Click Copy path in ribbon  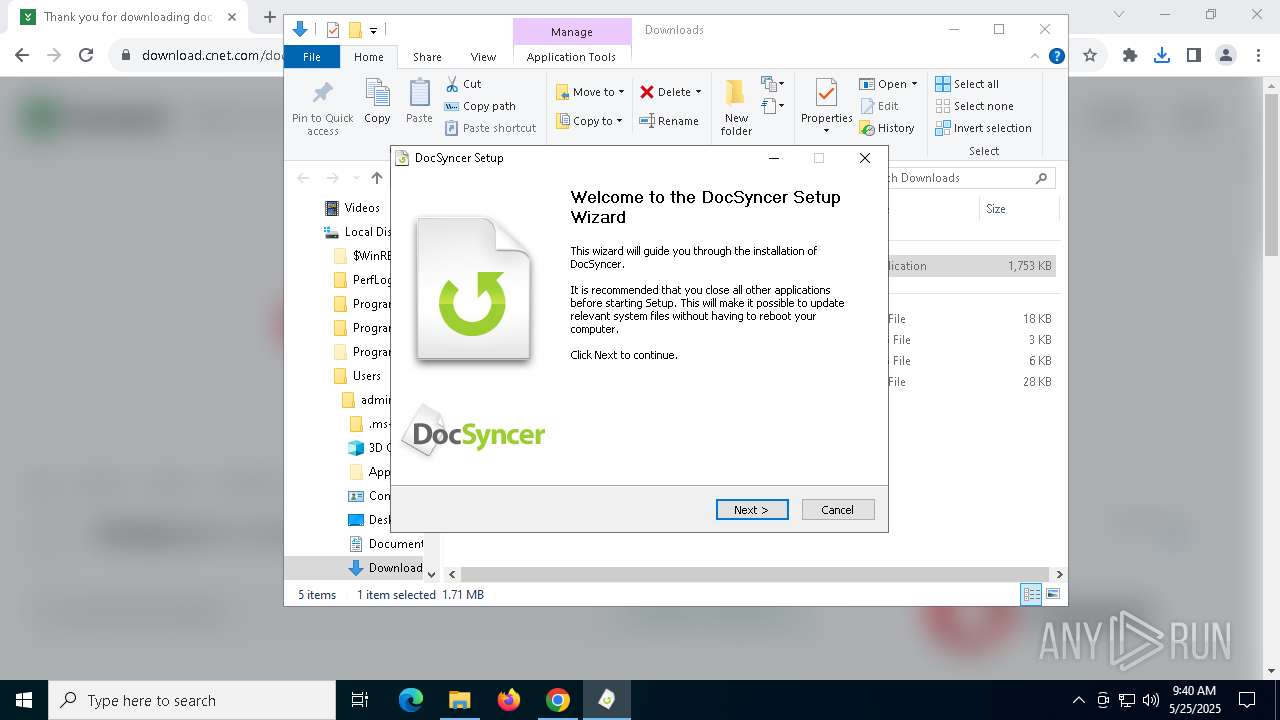pos(480,106)
